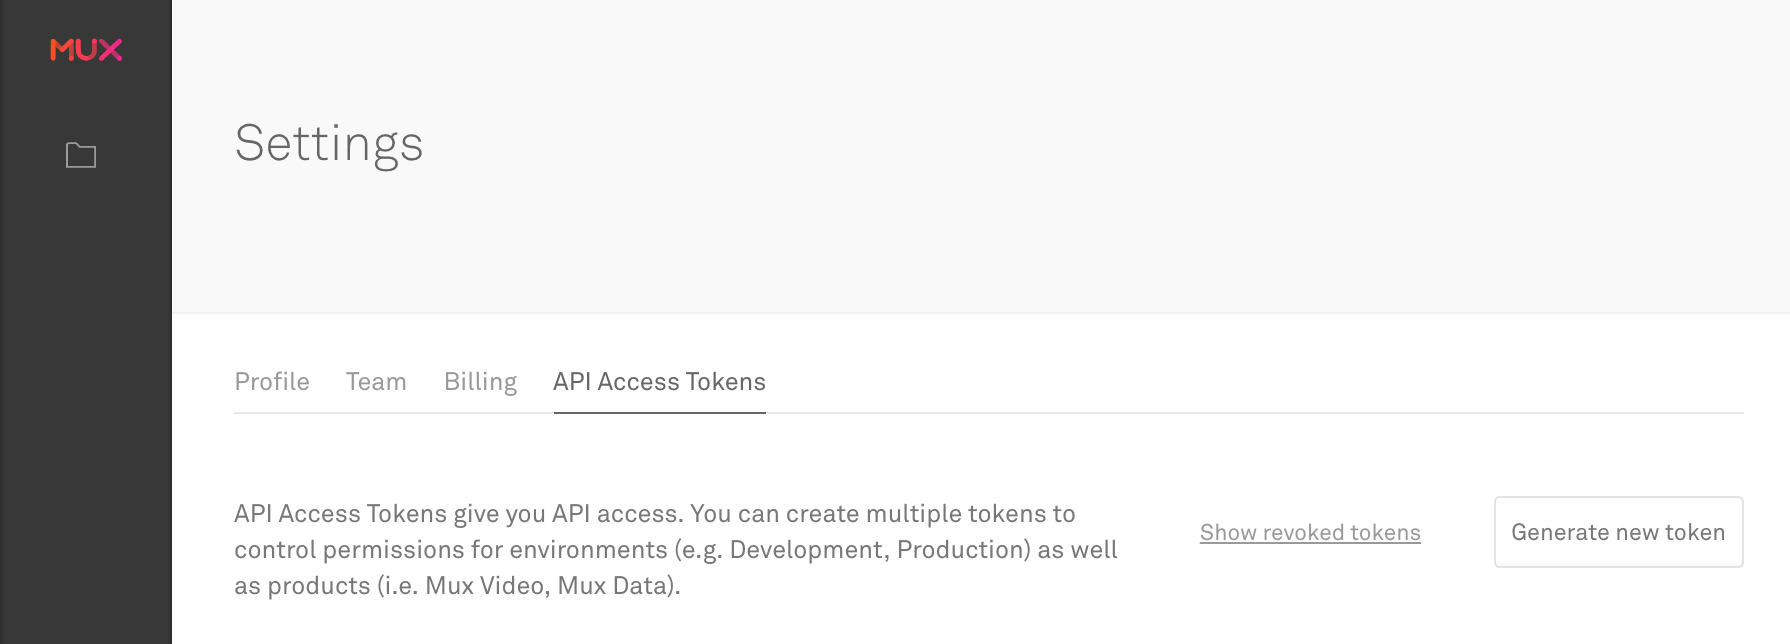The width and height of the screenshot is (1790, 644).
Task: Select the API Access Tokens tab
Action: pyautogui.click(x=659, y=382)
